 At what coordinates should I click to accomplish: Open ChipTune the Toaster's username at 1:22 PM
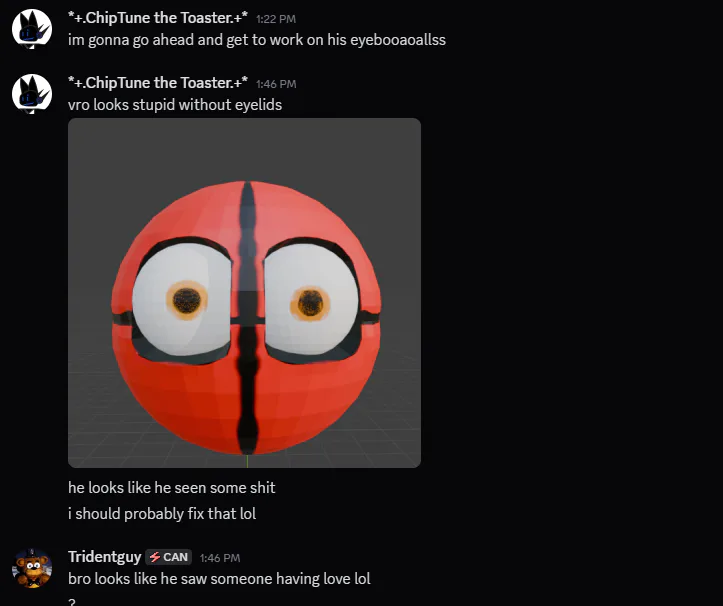click(158, 18)
